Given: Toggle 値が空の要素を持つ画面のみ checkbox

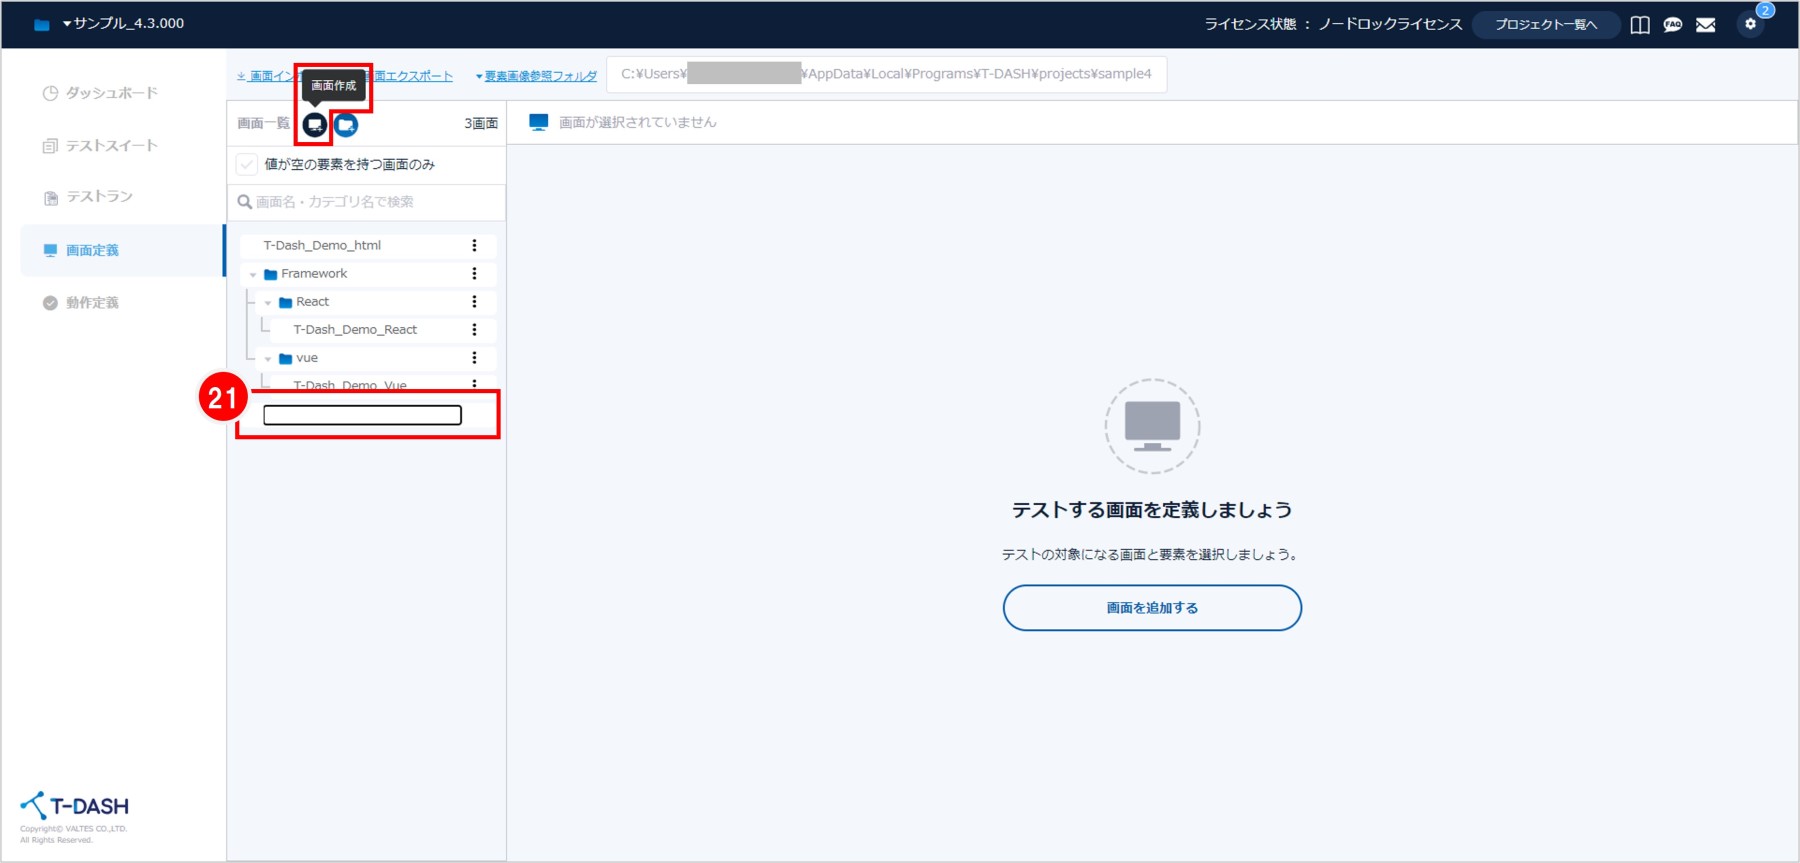Looking at the screenshot, I should point(247,164).
